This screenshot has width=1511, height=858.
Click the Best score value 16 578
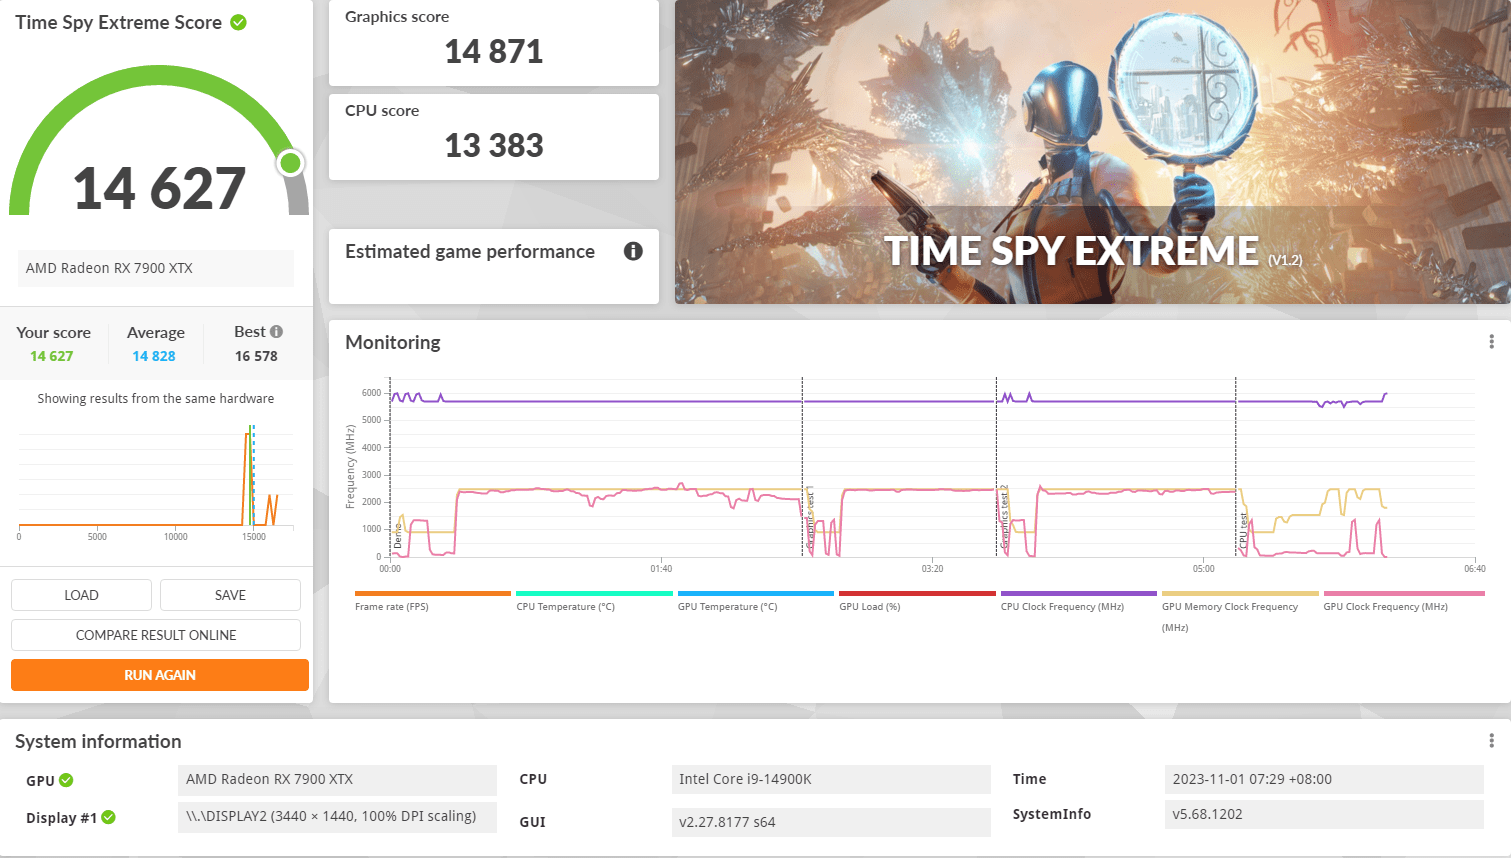[x=256, y=356]
